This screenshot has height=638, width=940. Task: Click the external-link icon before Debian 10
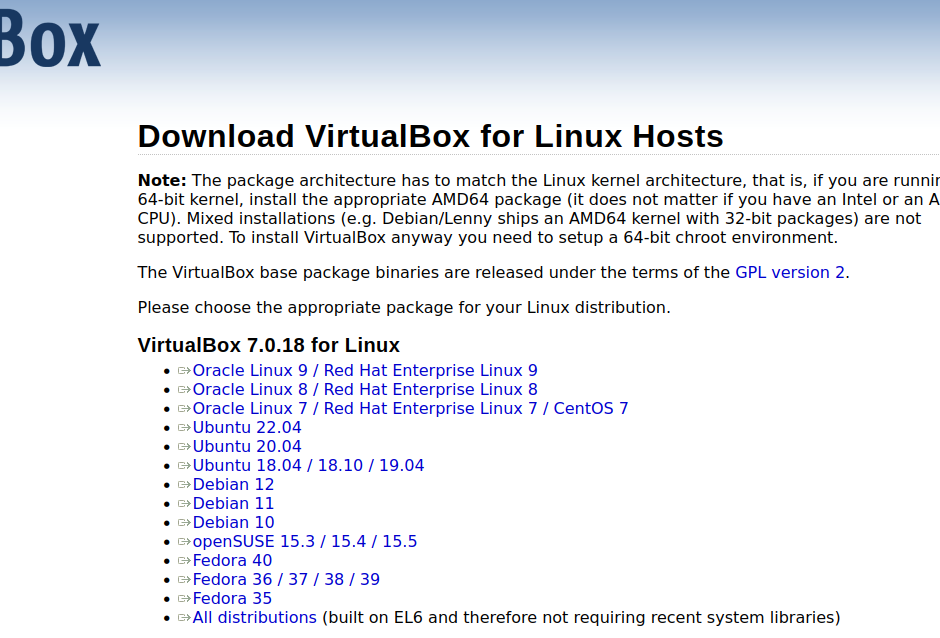pos(184,523)
